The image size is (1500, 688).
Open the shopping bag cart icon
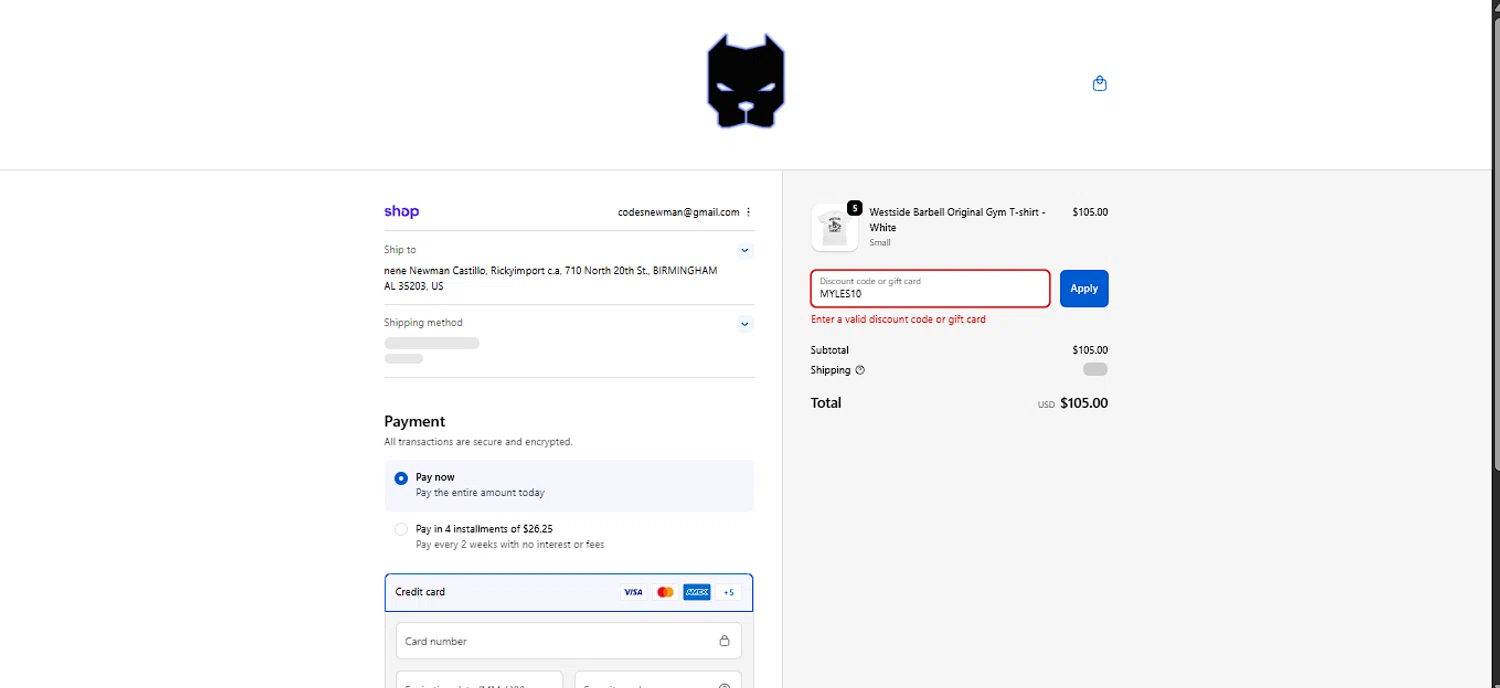coord(1099,84)
